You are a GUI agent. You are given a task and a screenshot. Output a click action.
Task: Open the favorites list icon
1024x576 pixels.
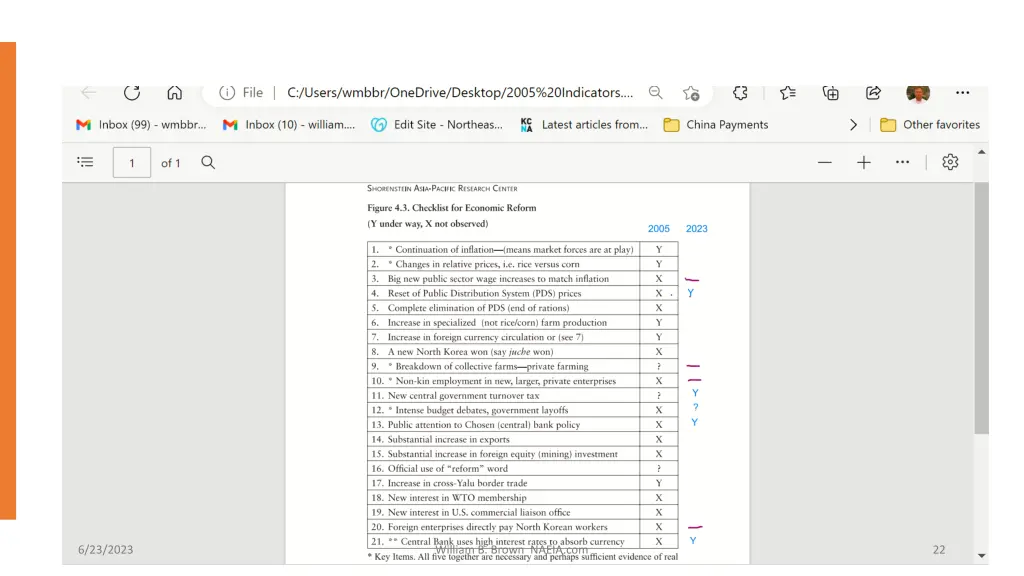click(788, 93)
